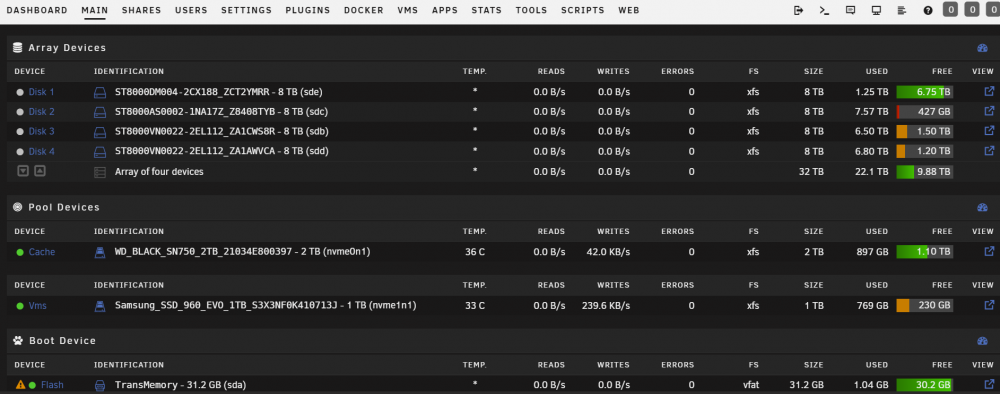Viewport: 1000px width, 394px height.
Task: Switch to the Docker tab
Action: tap(364, 10)
